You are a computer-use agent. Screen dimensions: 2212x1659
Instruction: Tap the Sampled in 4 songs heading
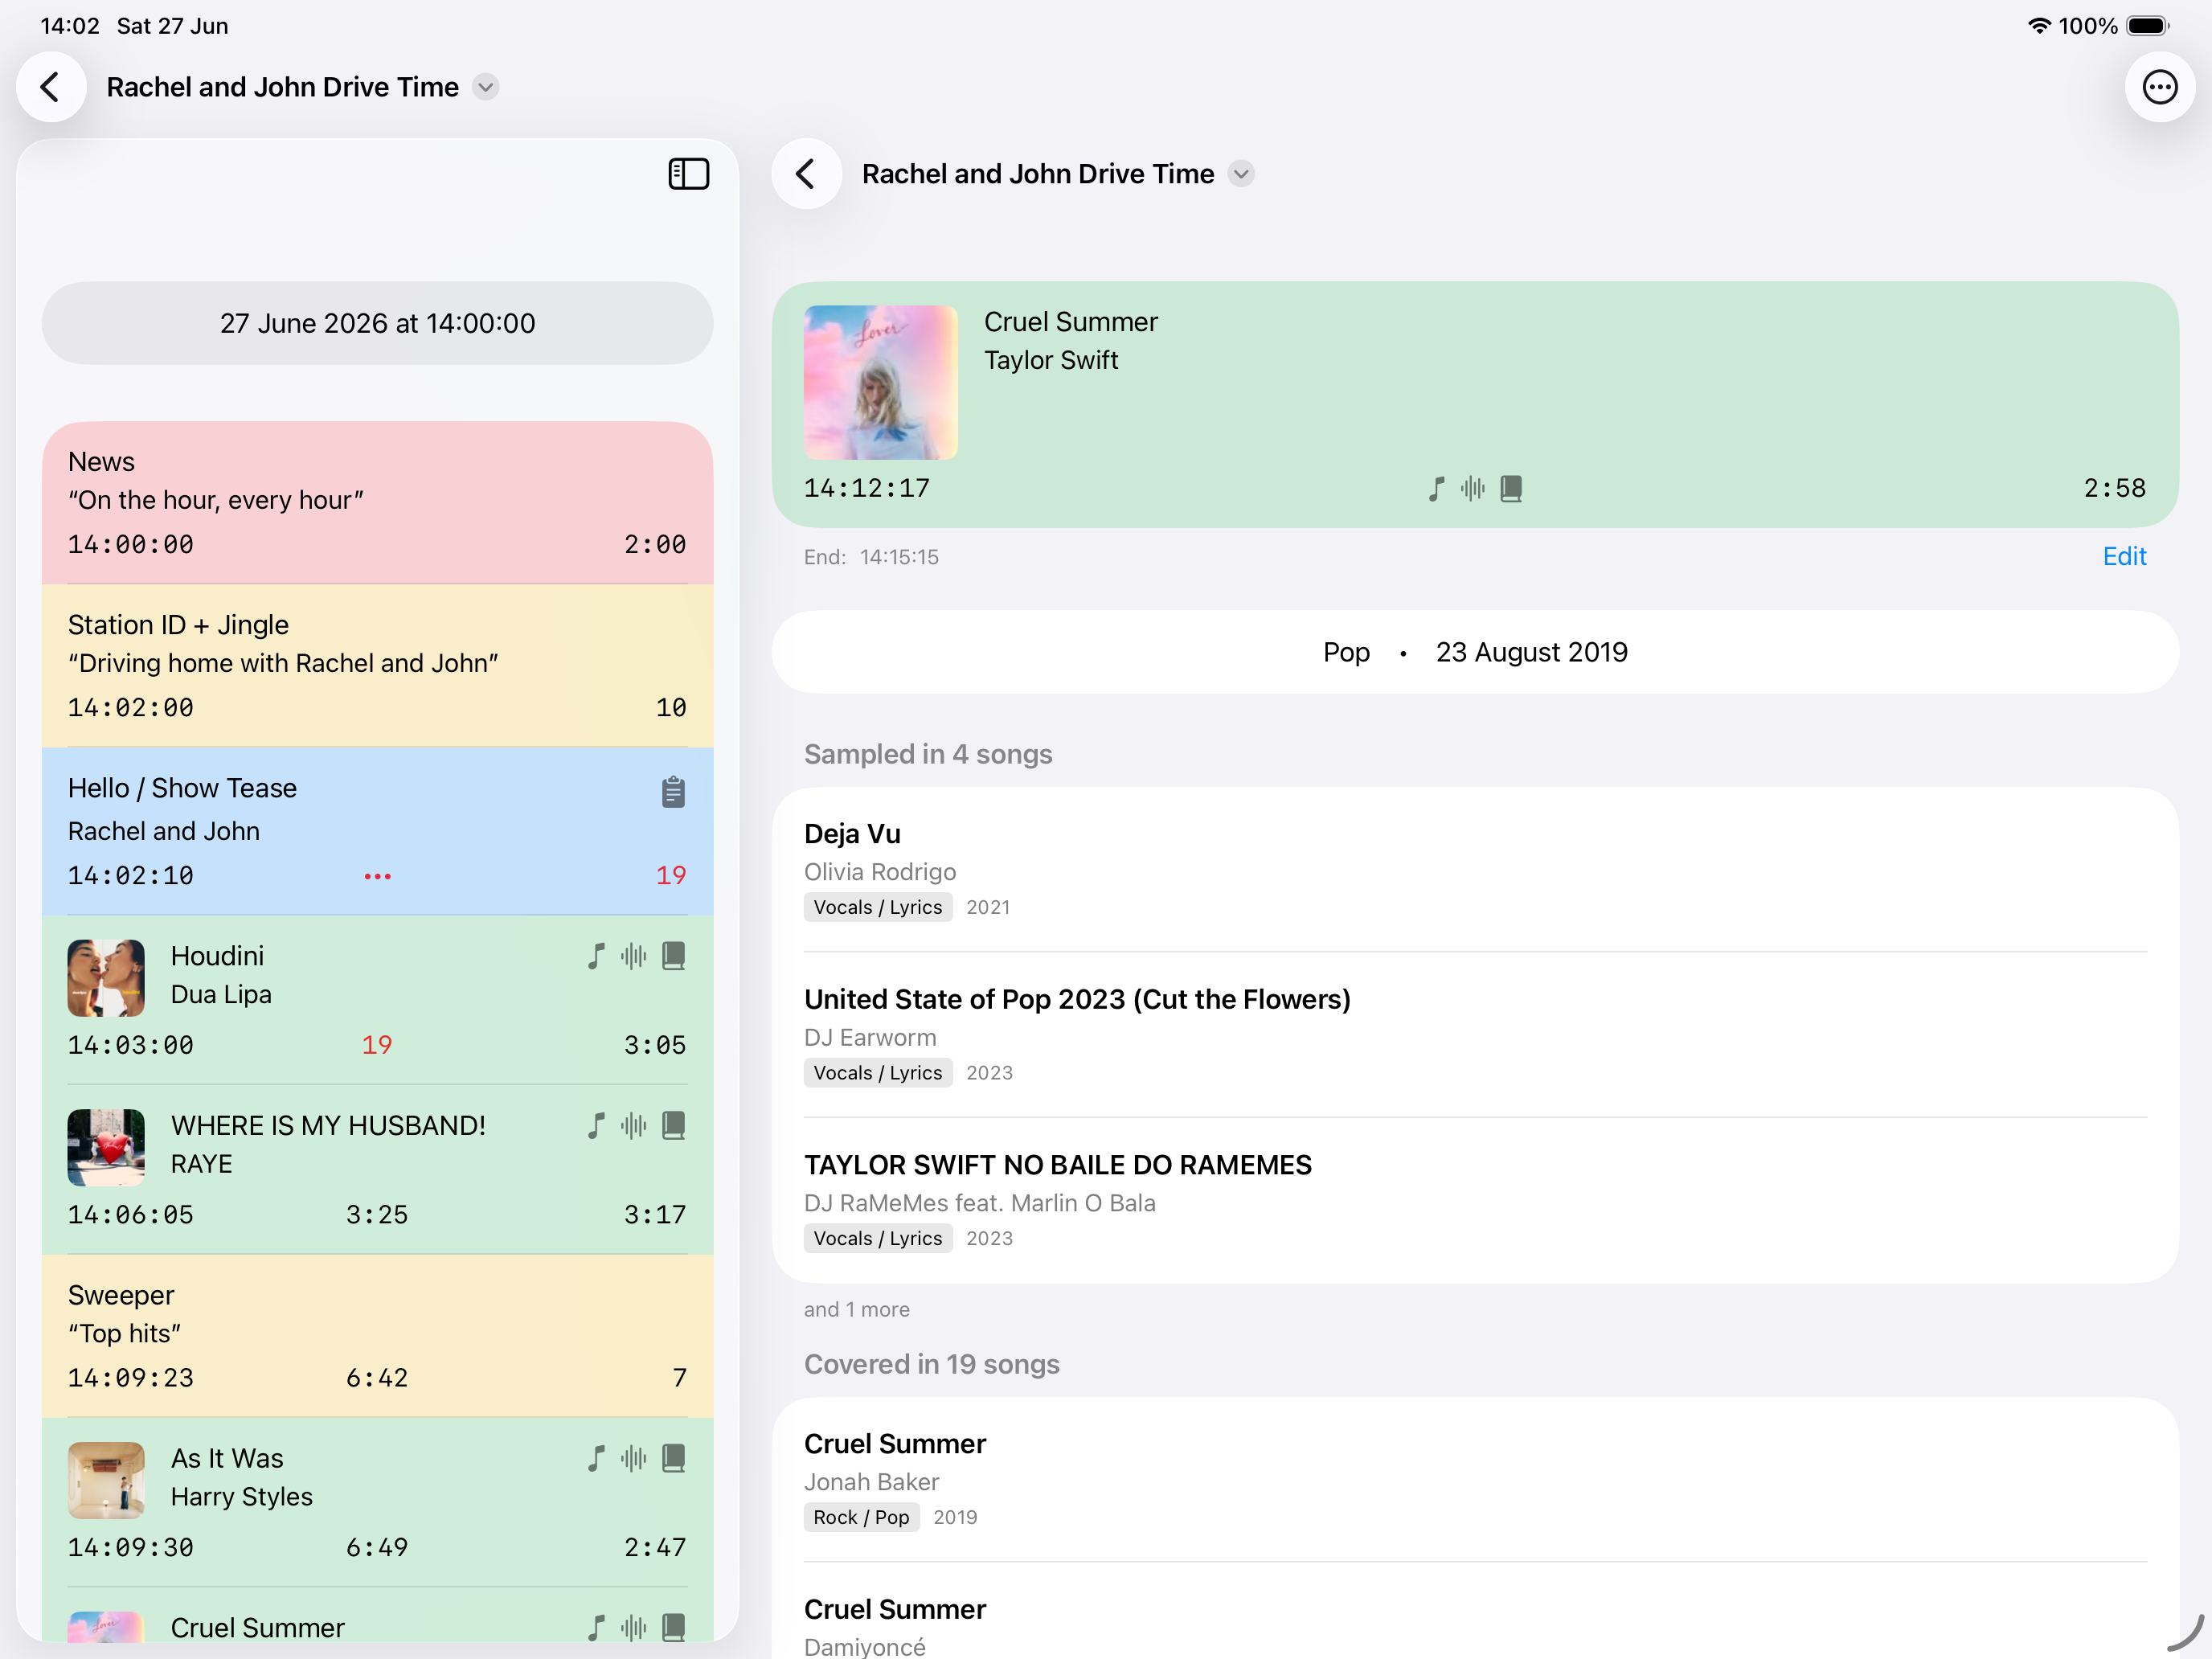(928, 755)
